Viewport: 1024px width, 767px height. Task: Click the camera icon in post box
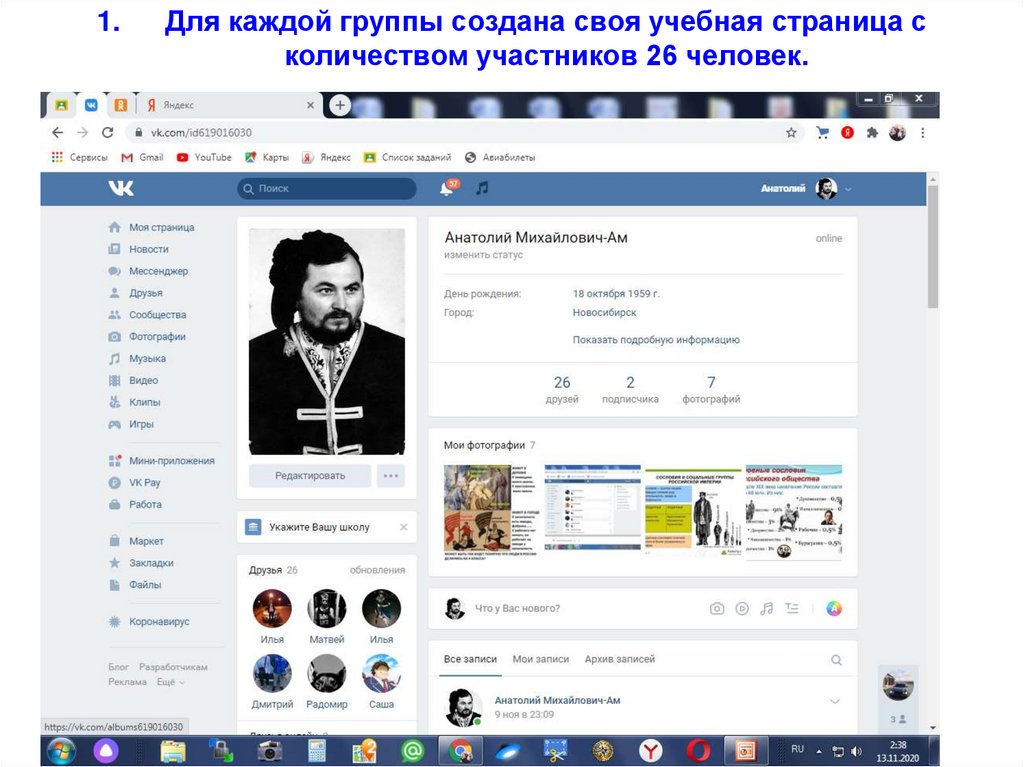pyautogui.click(x=716, y=608)
